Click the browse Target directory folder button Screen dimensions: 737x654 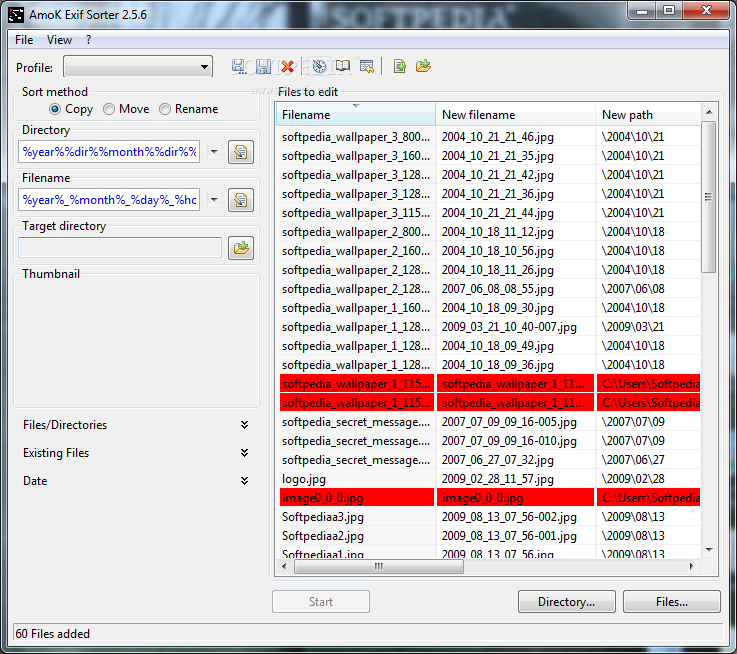(241, 248)
